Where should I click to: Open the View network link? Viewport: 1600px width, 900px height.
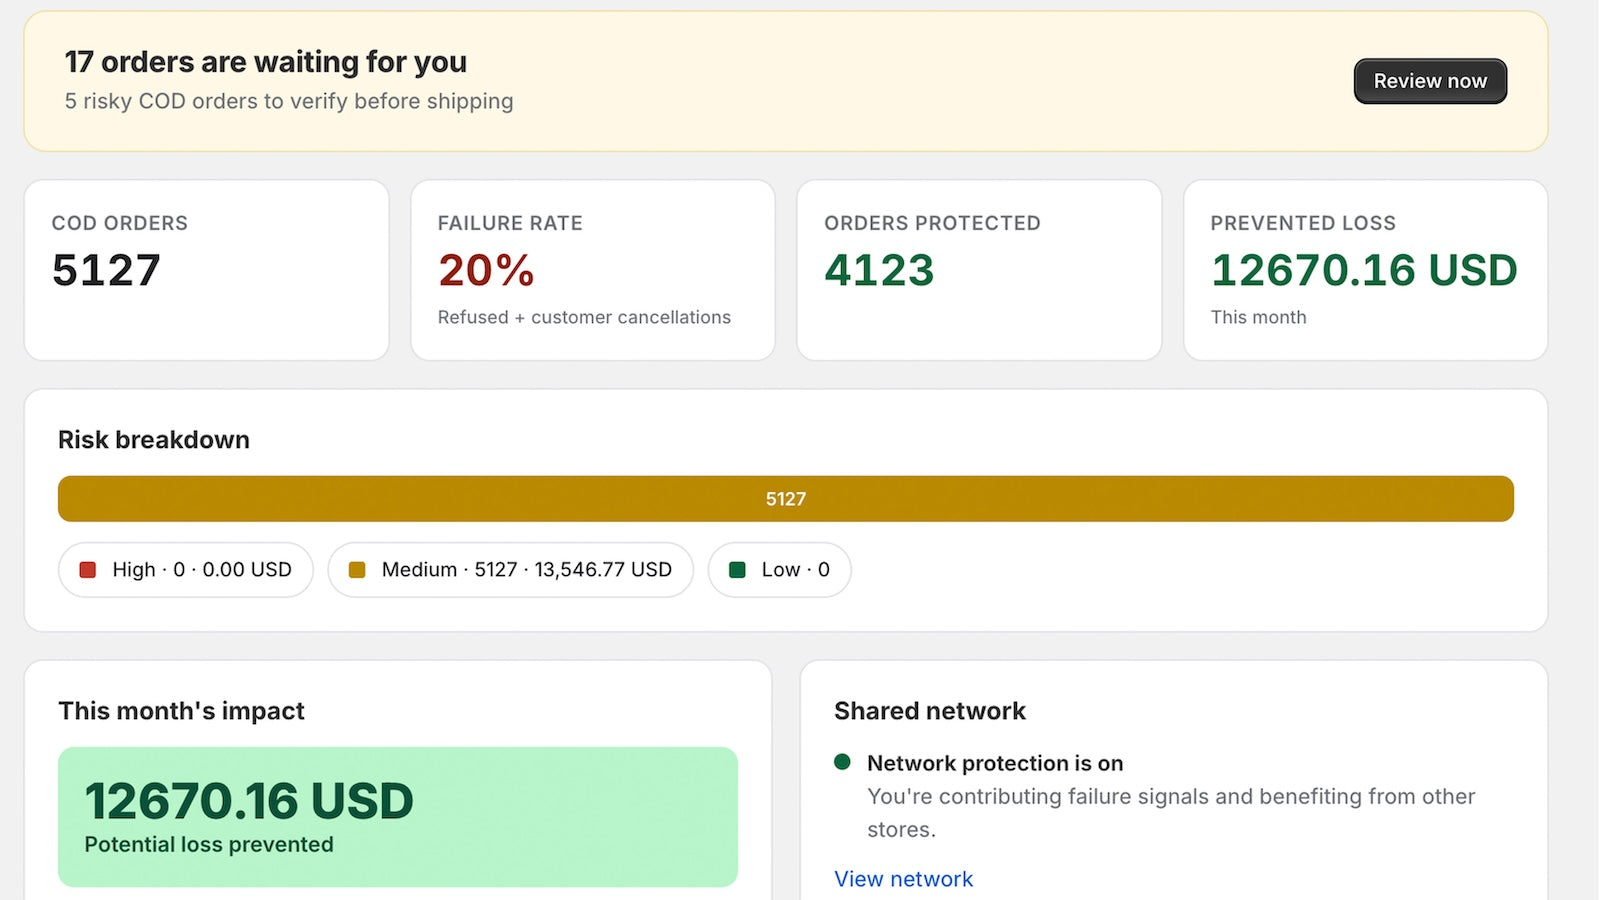pyautogui.click(x=903, y=879)
